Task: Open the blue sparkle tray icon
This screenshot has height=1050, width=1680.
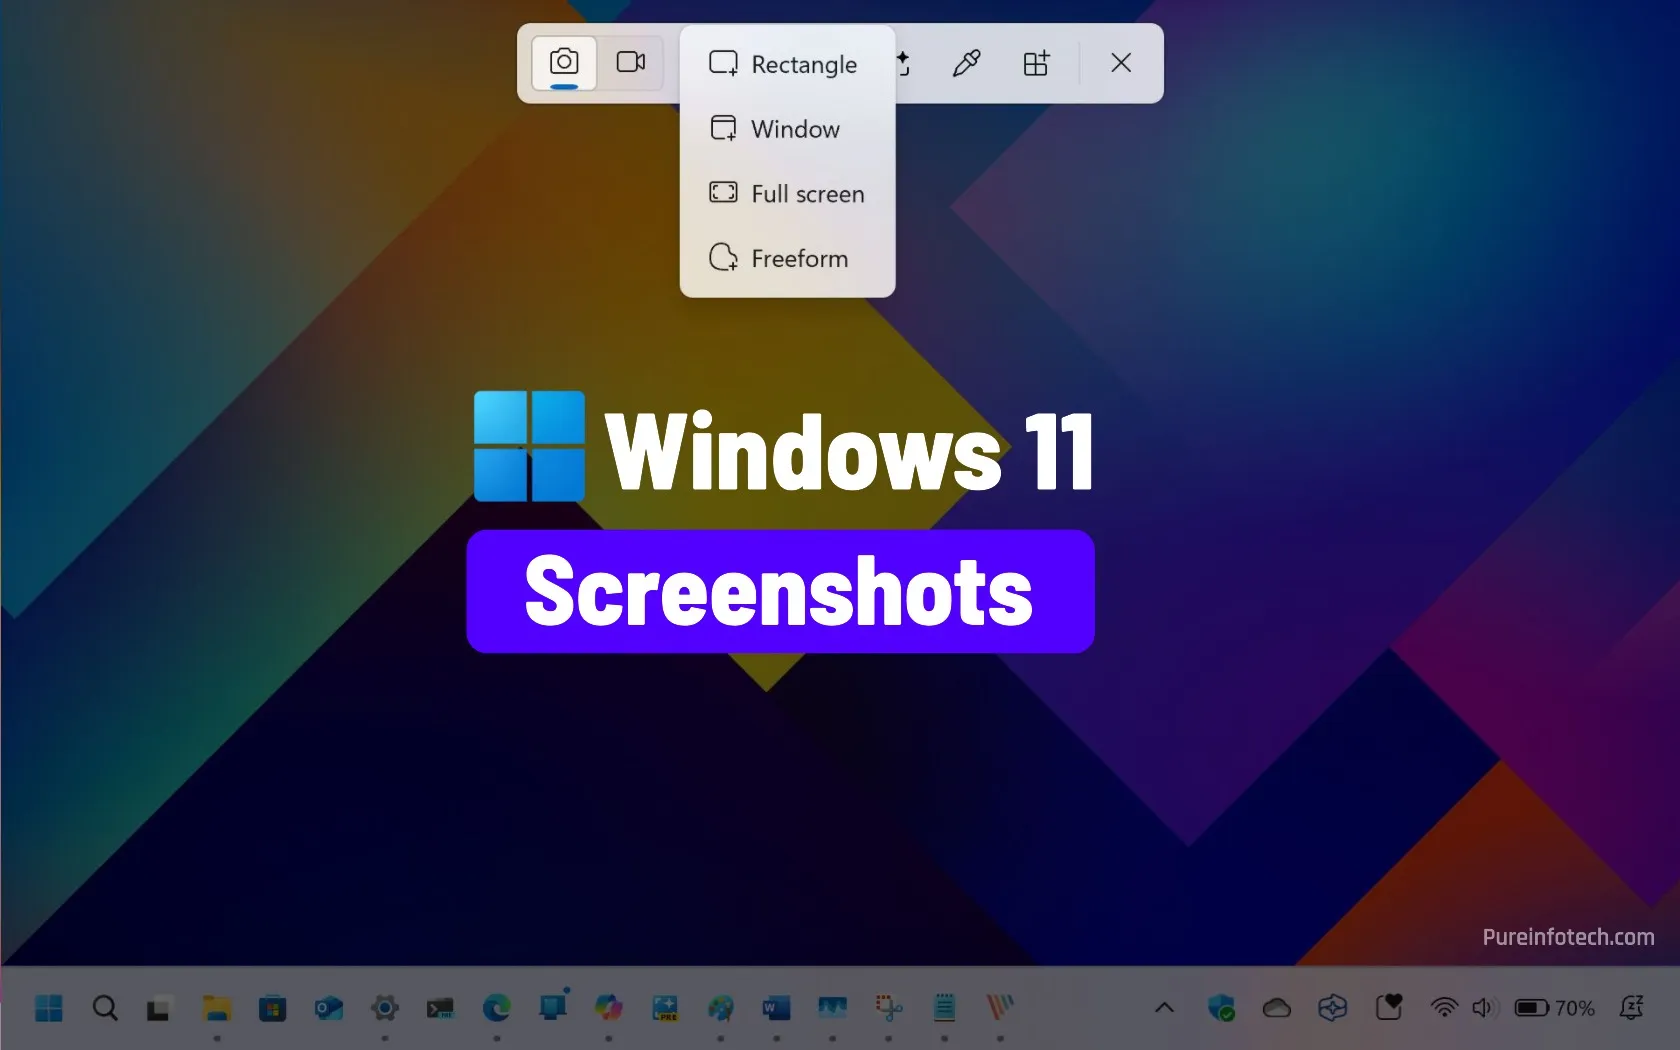Action: [1332, 1008]
